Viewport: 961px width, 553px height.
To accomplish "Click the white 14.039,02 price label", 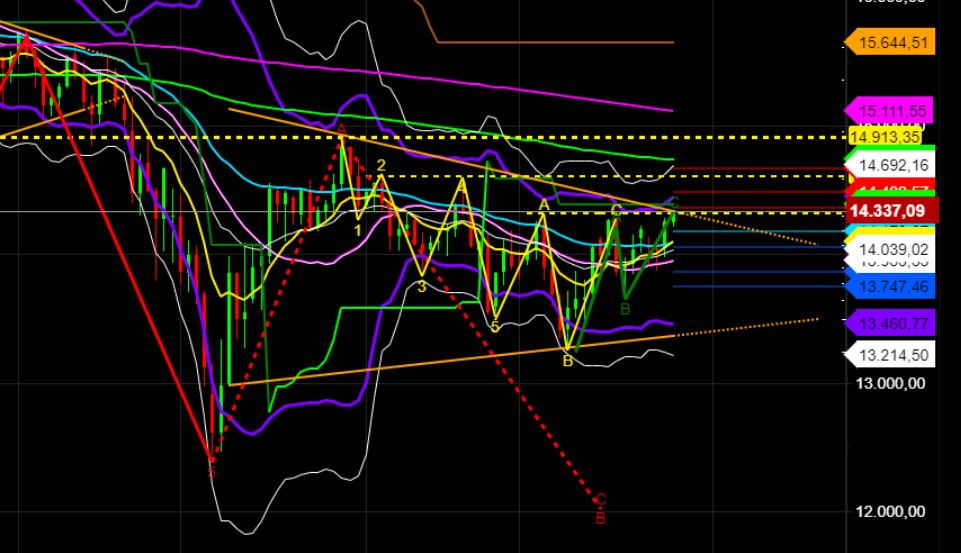I will coord(890,250).
